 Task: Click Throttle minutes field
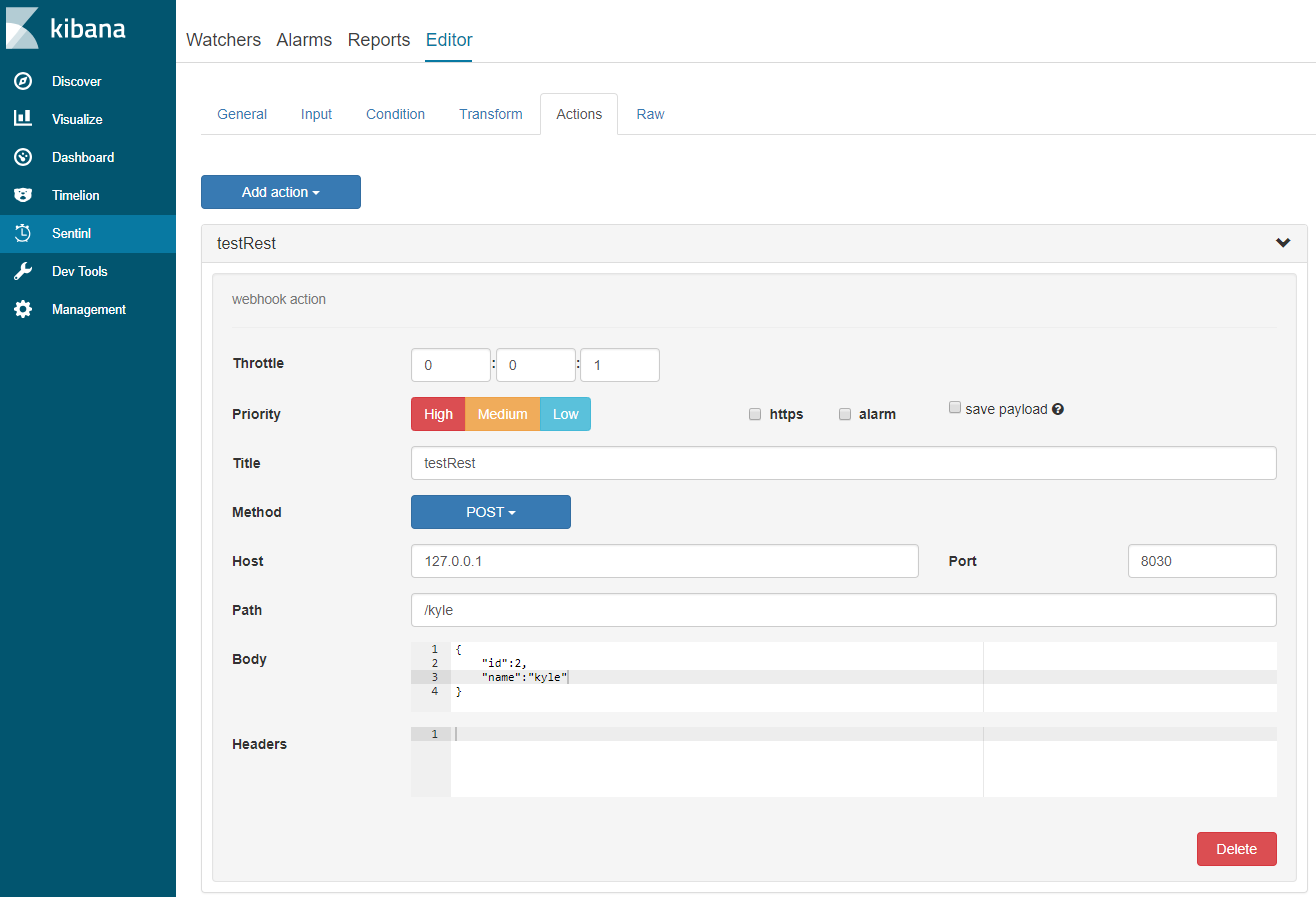point(536,365)
